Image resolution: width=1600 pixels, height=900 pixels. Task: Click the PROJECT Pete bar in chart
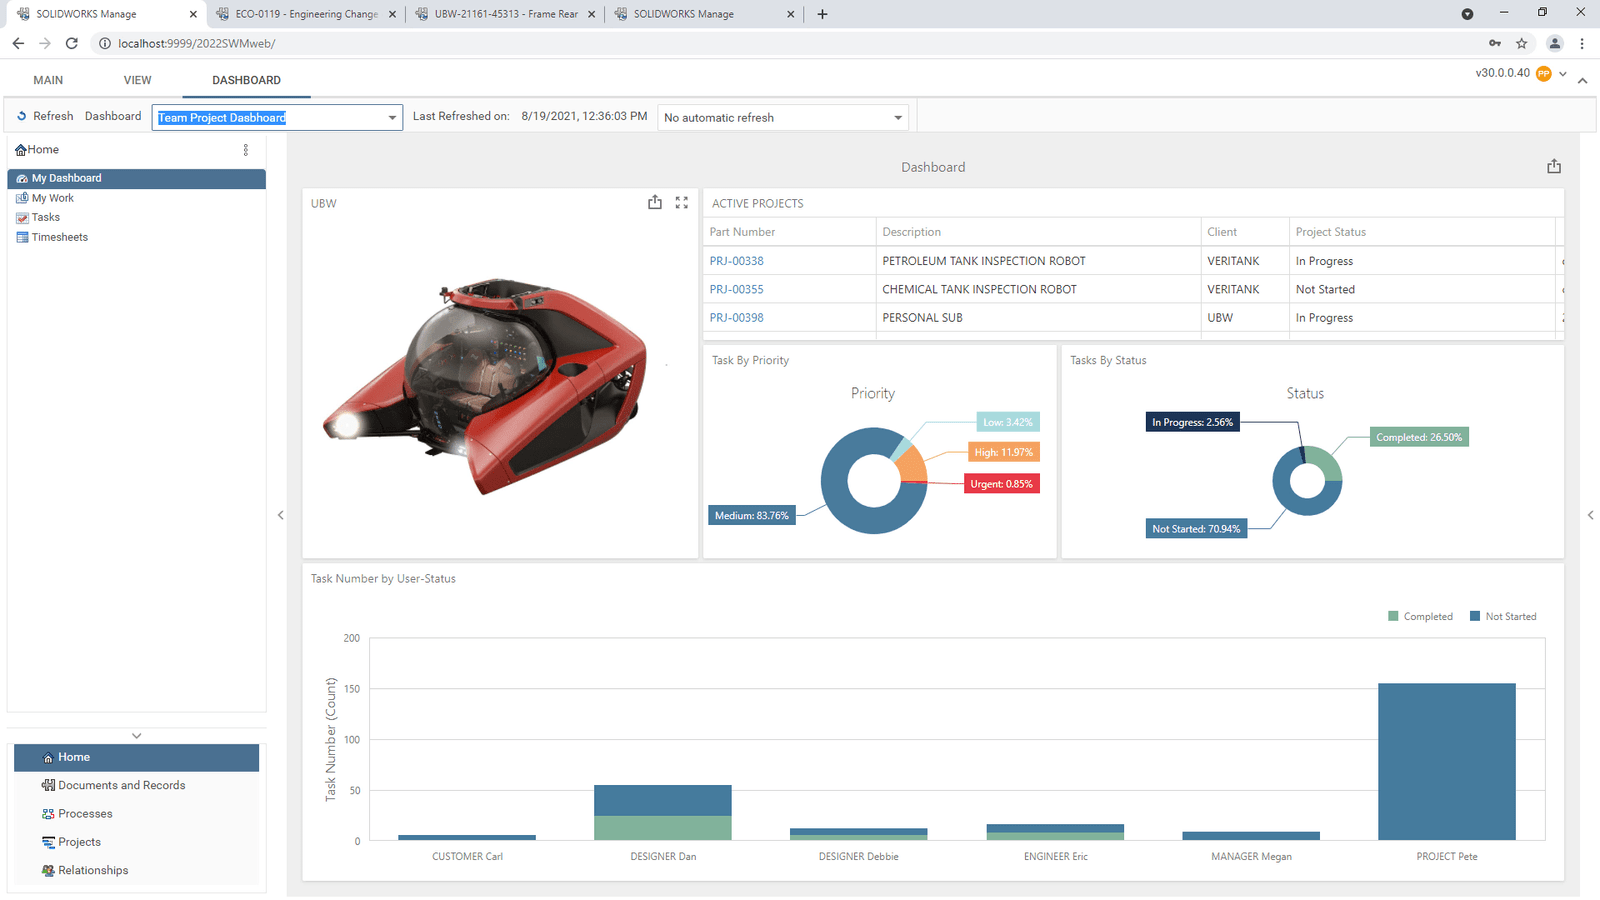point(1446,760)
